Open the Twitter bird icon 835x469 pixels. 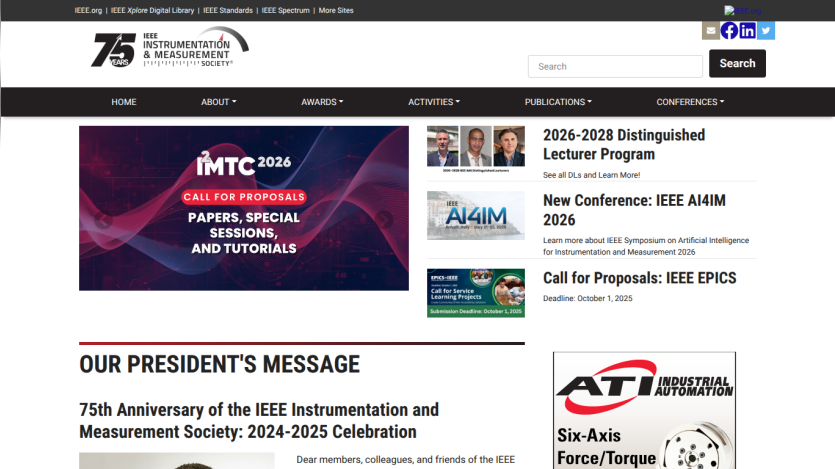click(766, 31)
